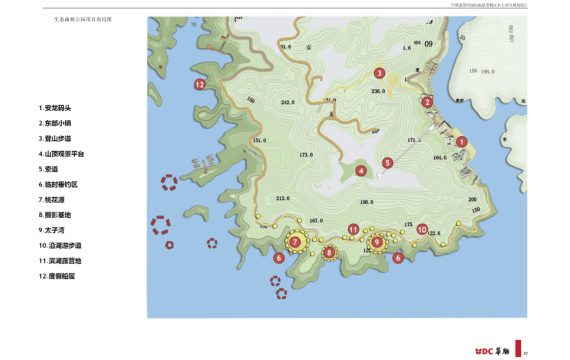Click legend entry 1.安龙码头
570x360 pixels.
[x=55, y=108]
